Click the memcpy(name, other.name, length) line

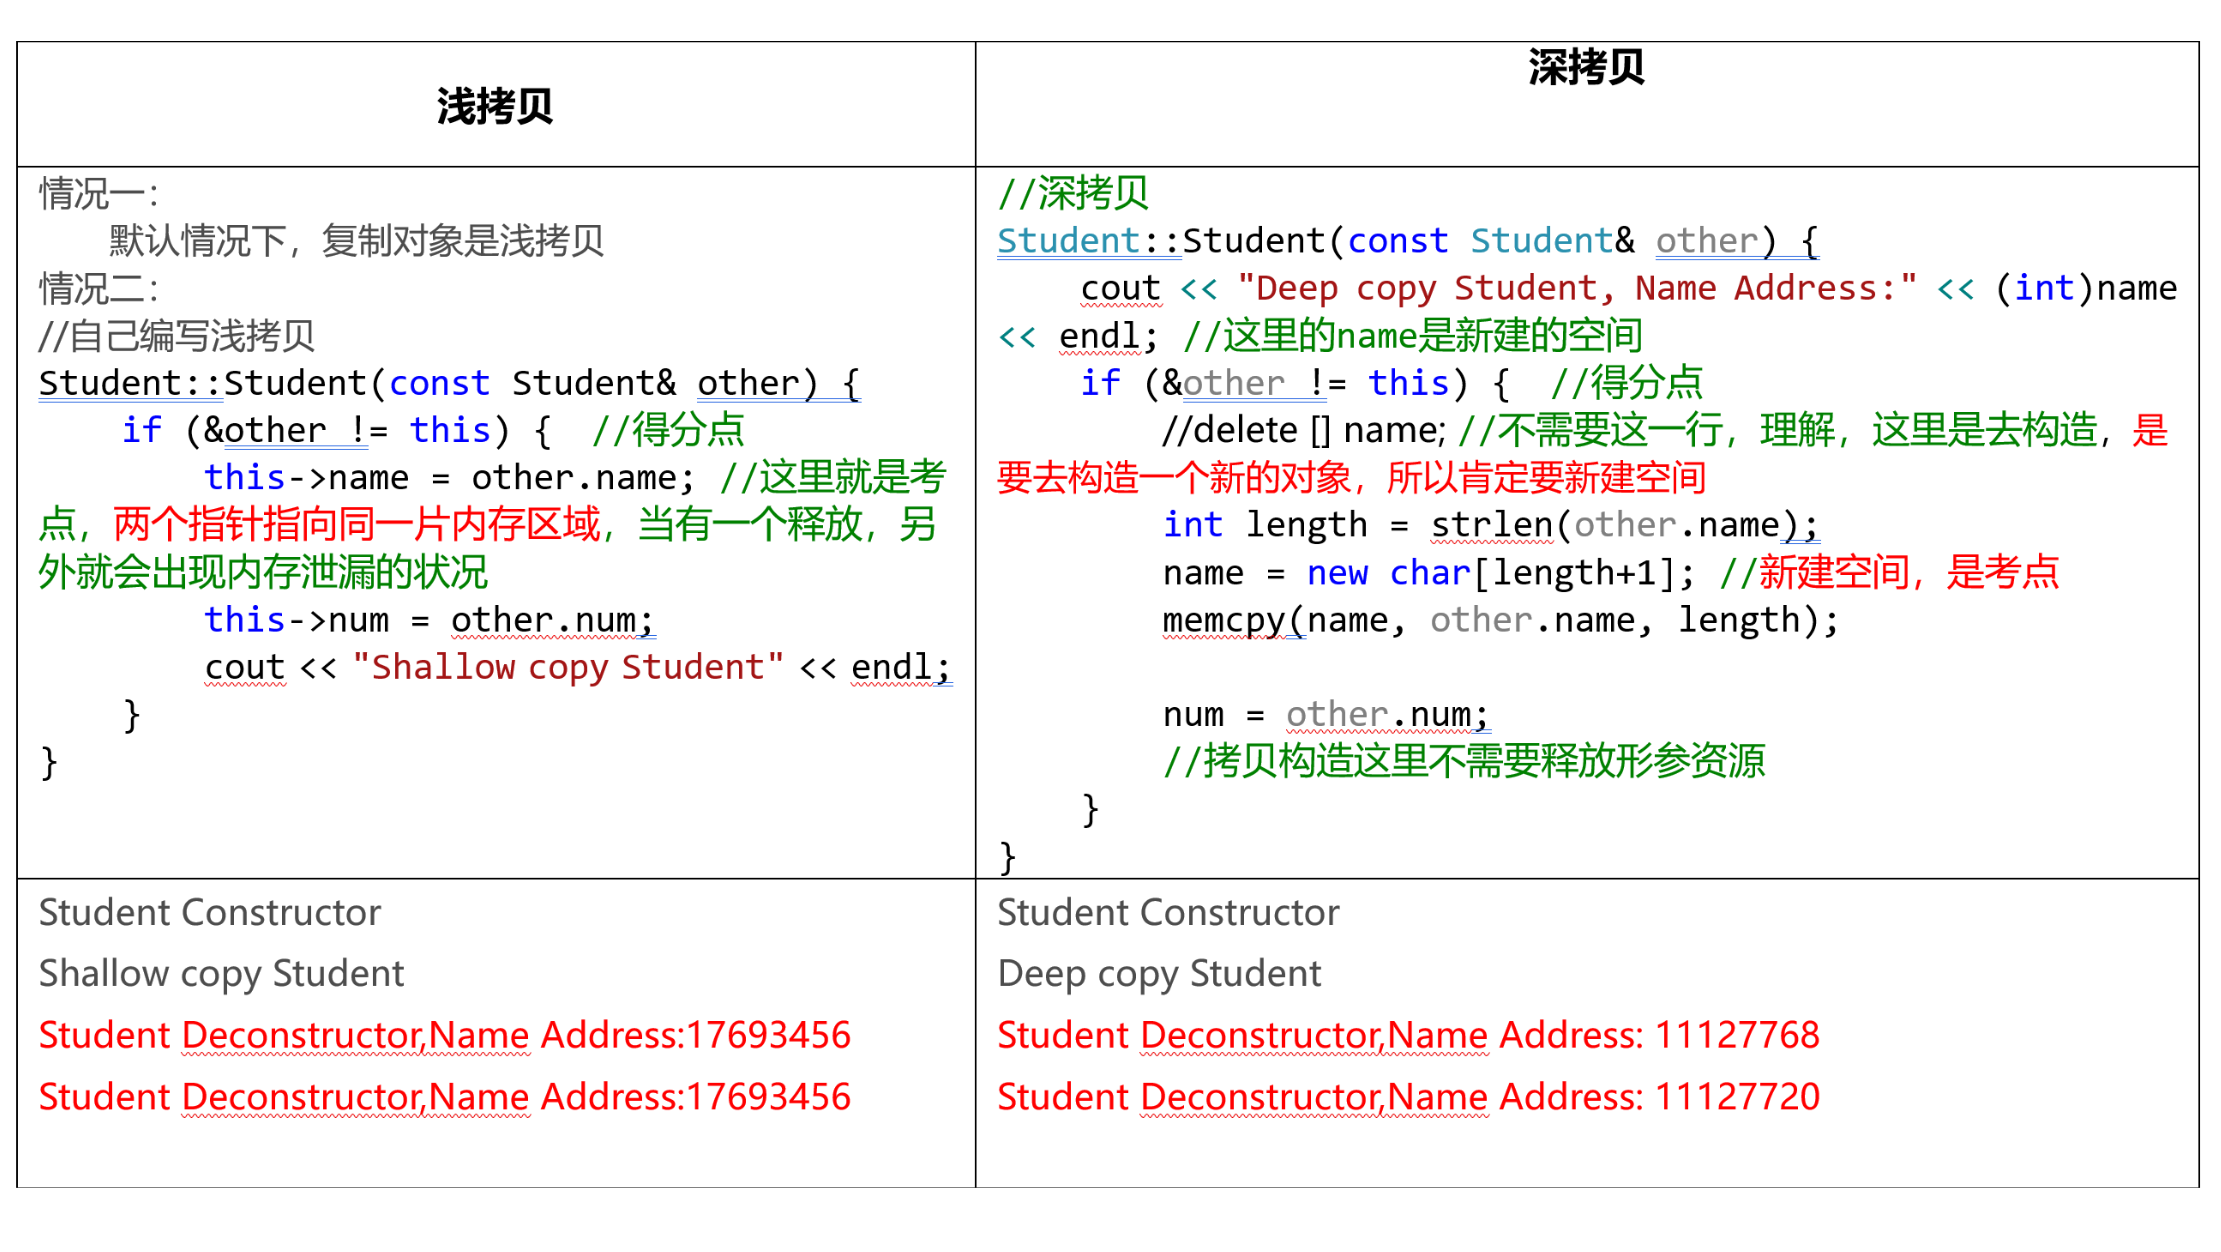pos(1499,620)
